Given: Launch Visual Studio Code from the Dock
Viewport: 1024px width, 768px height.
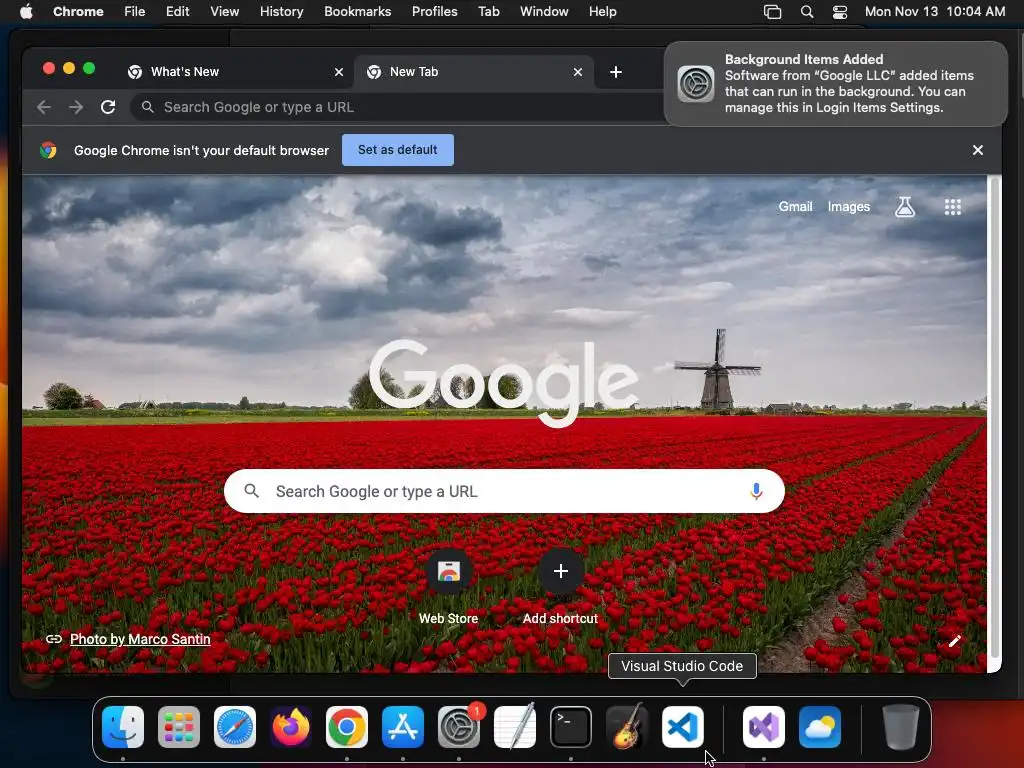Looking at the screenshot, I should click(x=682, y=727).
